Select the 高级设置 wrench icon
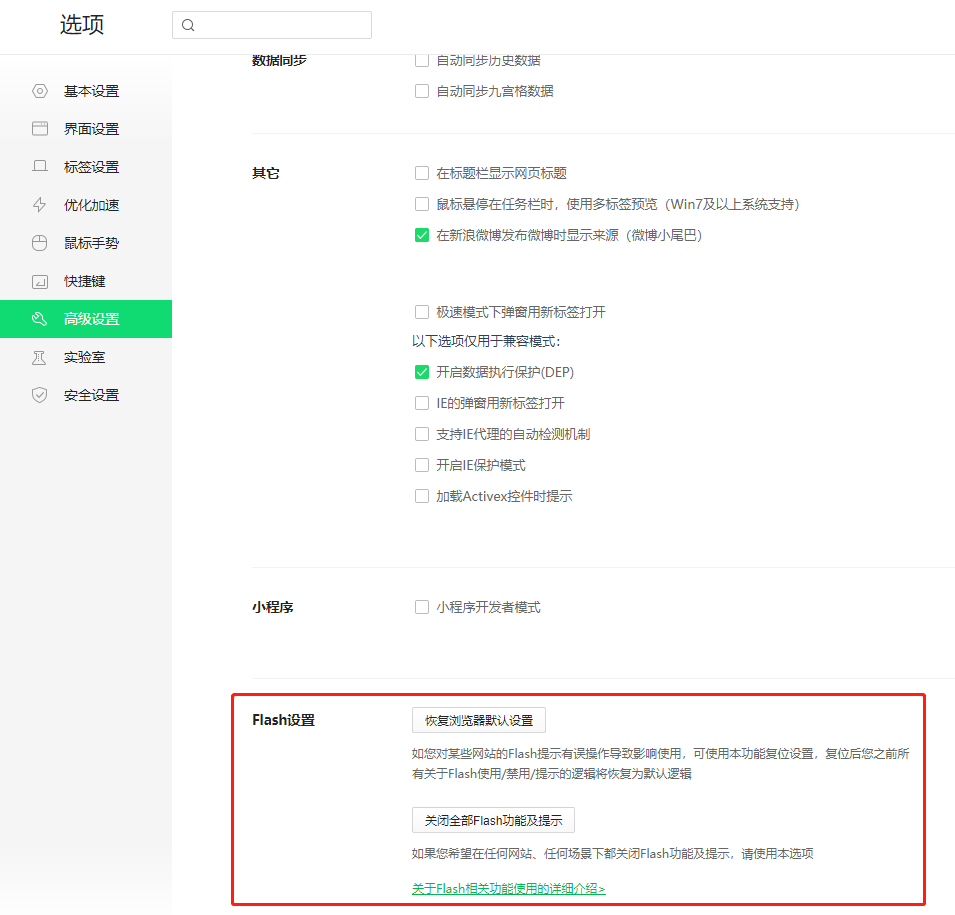955x915 pixels. click(x=39, y=318)
